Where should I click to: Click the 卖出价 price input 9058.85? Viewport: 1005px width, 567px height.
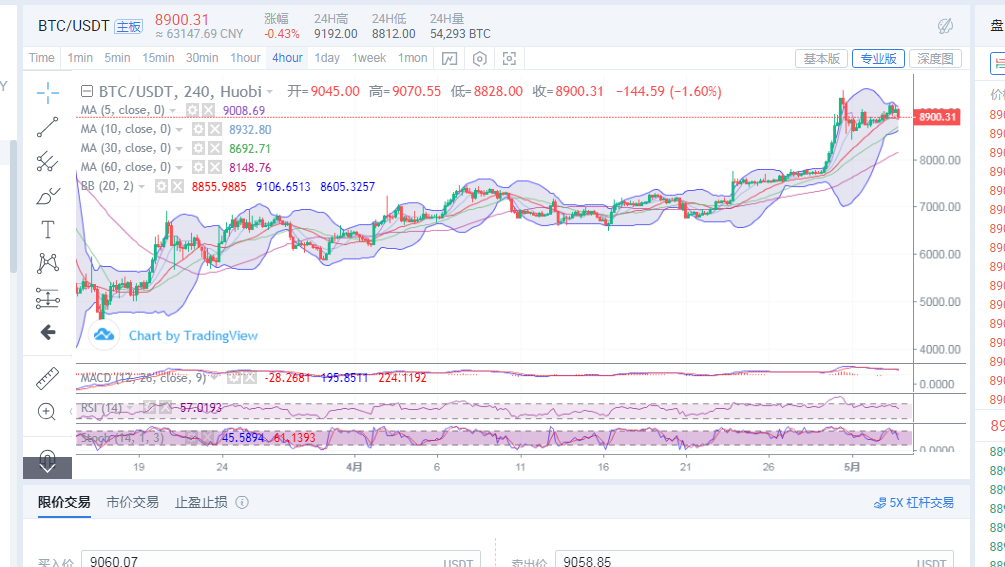(x=754, y=560)
